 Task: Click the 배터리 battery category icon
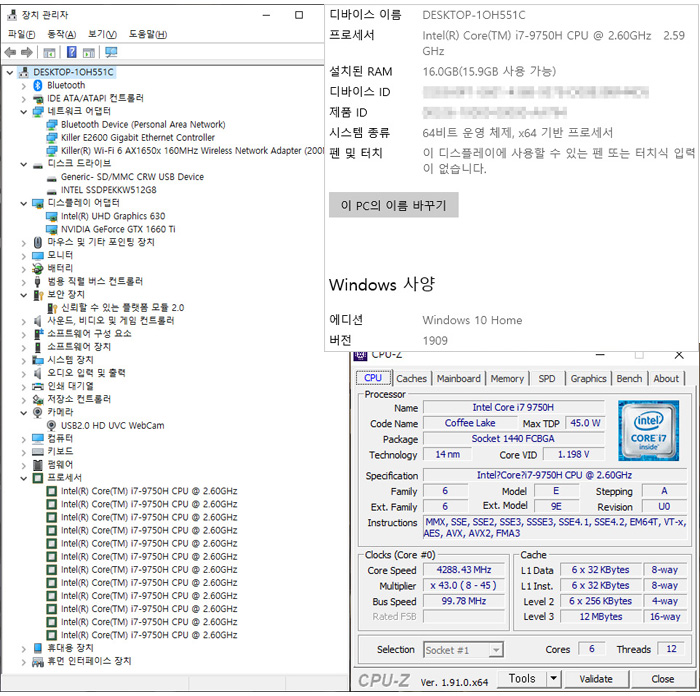click(x=38, y=268)
